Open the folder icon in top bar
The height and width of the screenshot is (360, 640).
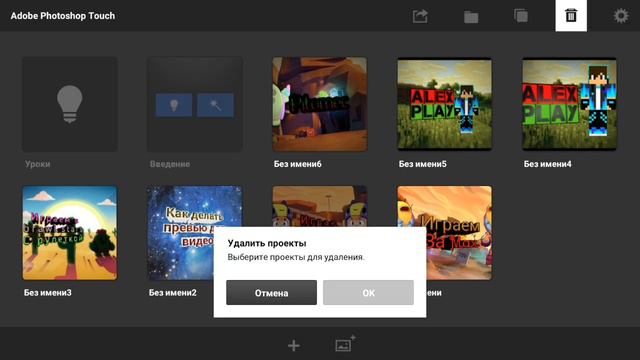click(x=471, y=17)
